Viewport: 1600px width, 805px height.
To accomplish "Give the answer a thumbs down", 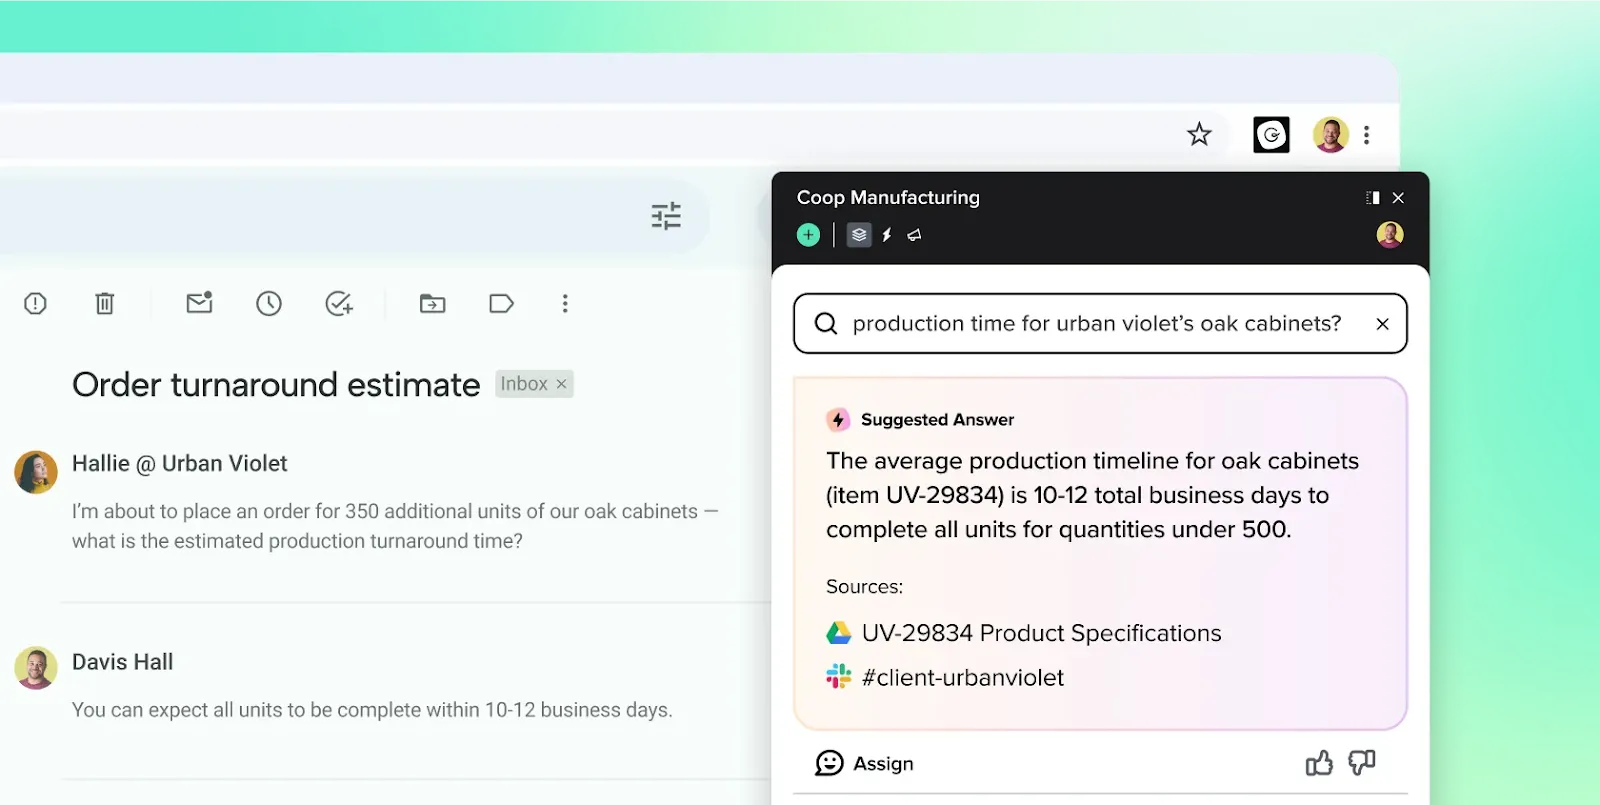I will coord(1362,763).
